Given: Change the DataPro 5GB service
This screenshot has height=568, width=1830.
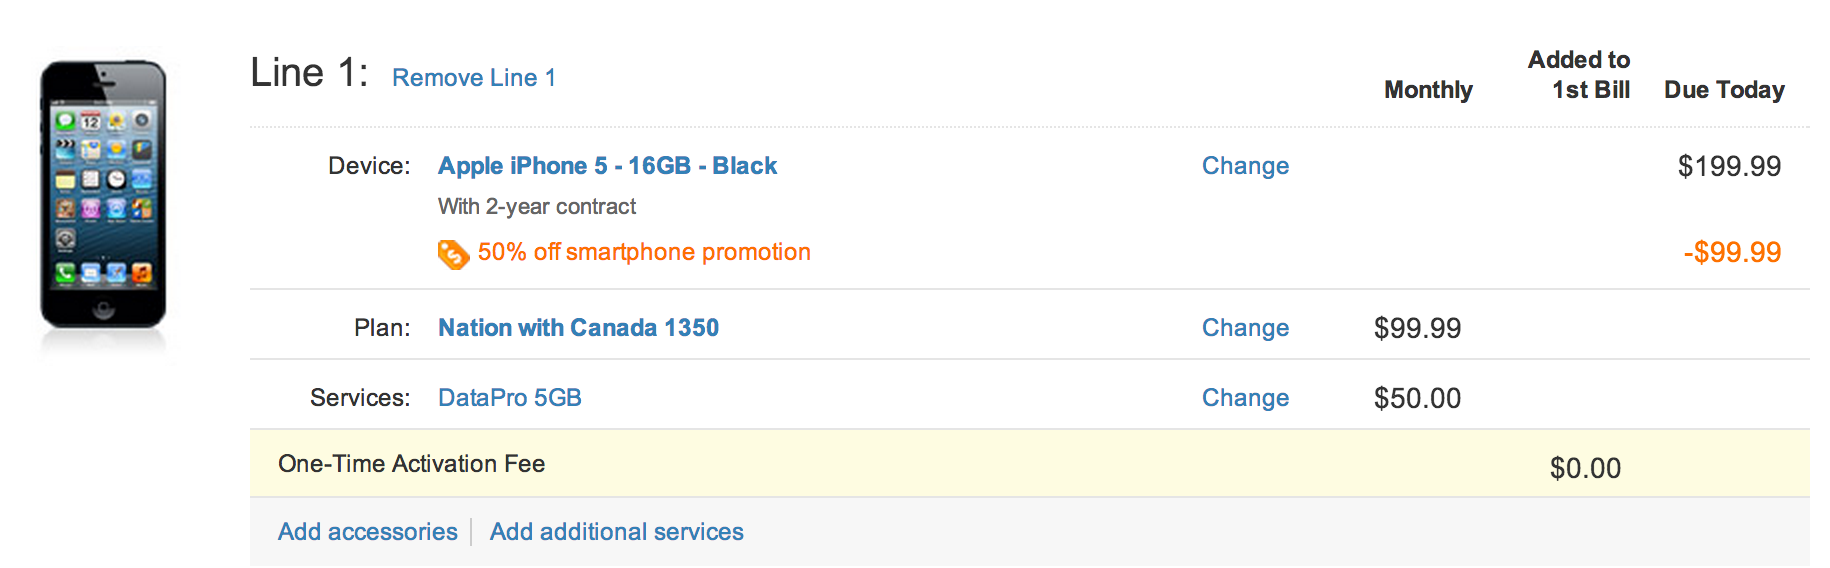Looking at the screenshot, I should [1245, 398].
